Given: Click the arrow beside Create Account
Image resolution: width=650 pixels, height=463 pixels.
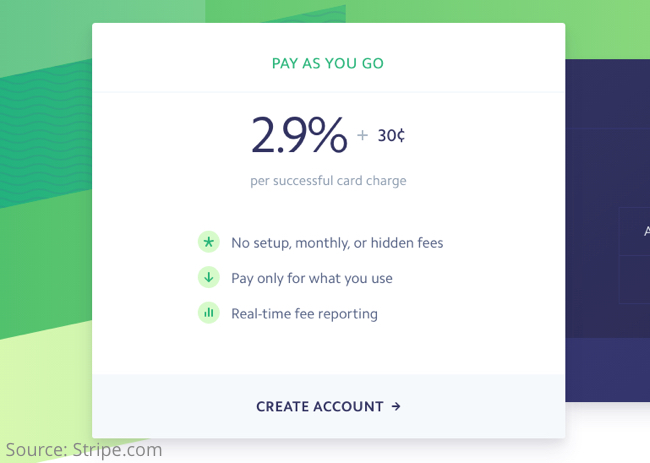Looking at the screenshot, I should tap(396, 407).
